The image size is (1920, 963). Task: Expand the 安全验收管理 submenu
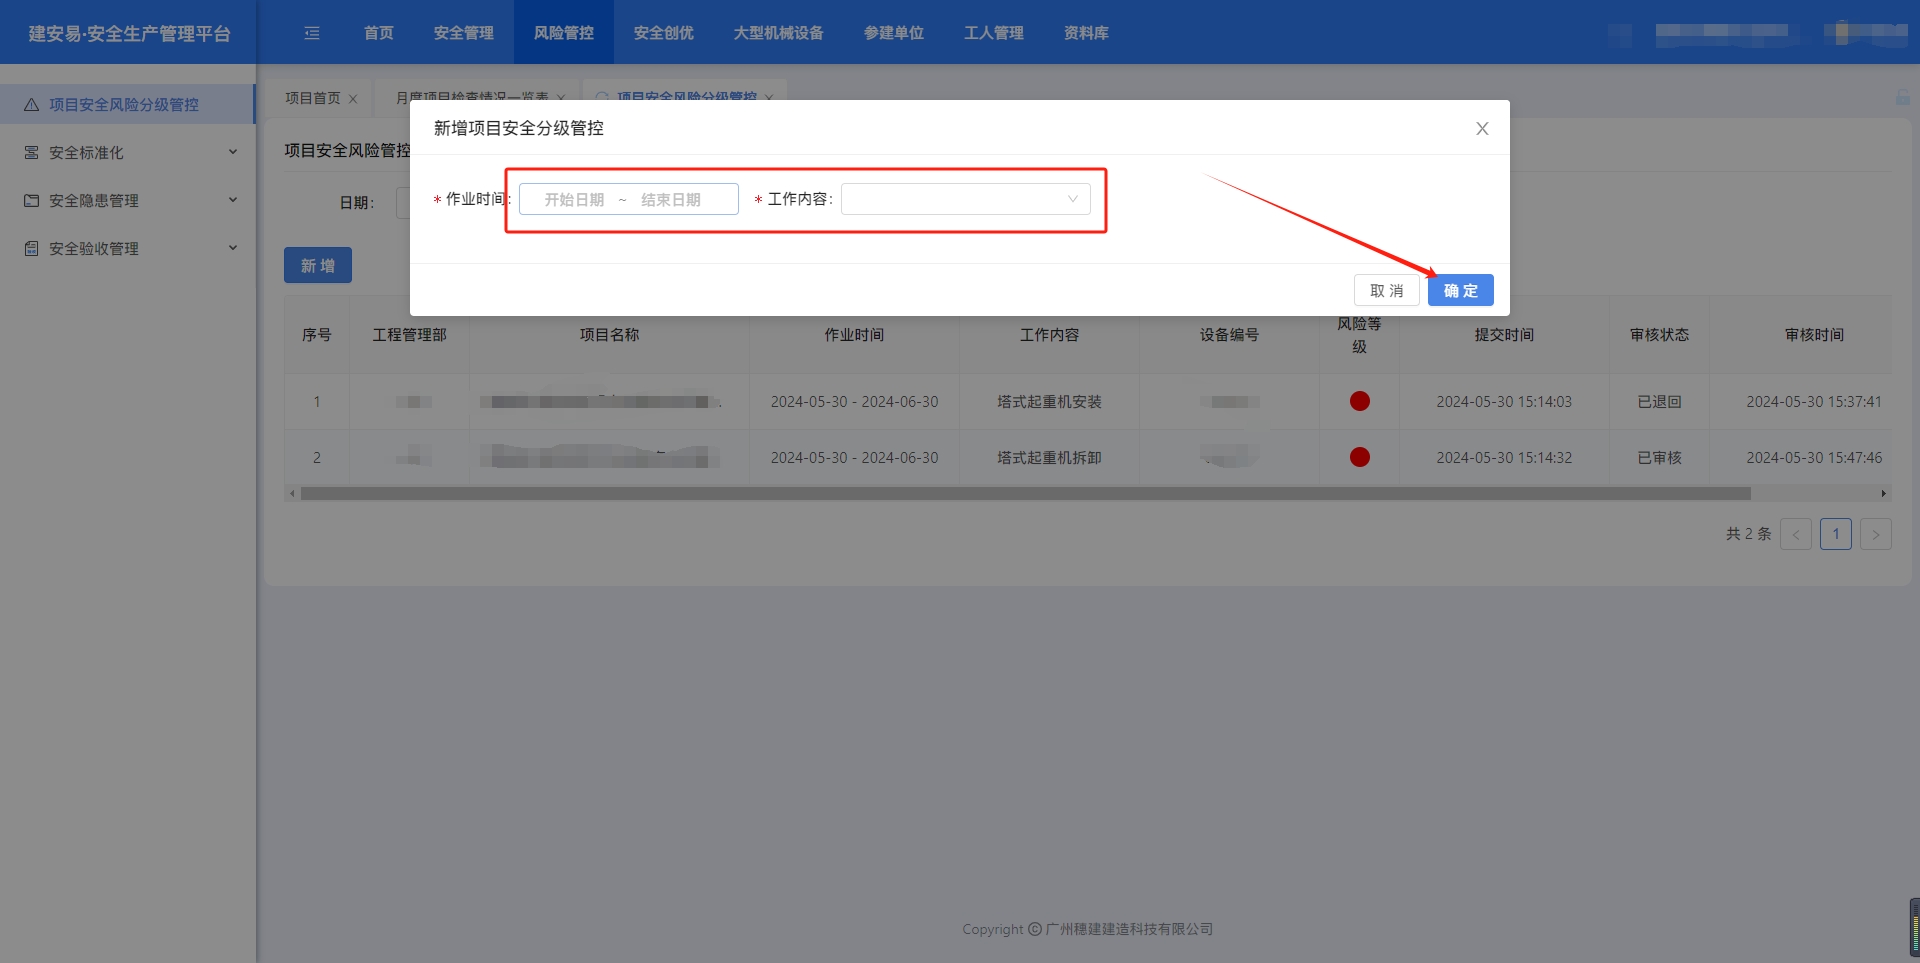click(232, 248)
